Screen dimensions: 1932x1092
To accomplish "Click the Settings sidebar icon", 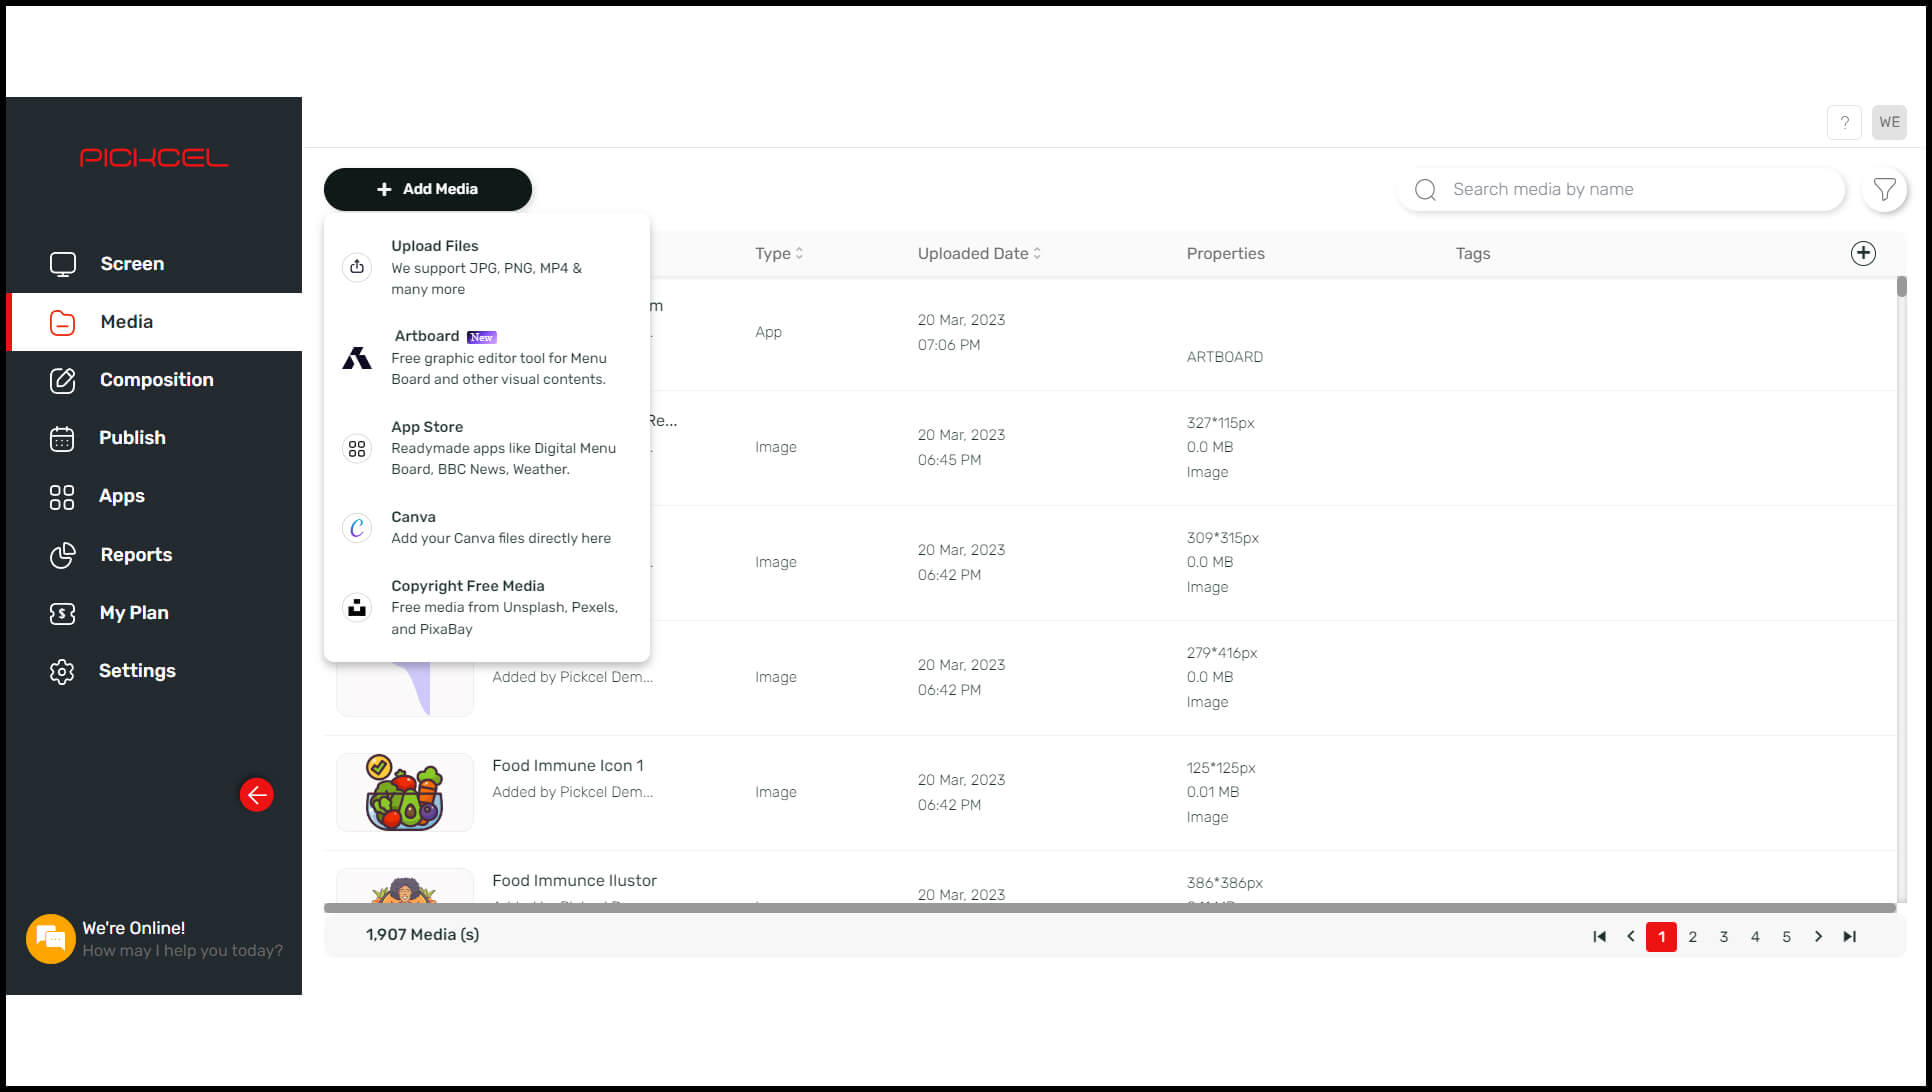I will [64, 671].
